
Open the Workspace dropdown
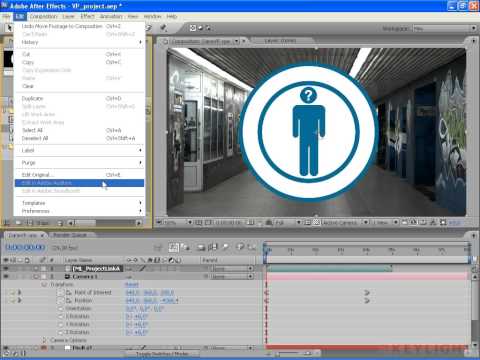[445, 29]
